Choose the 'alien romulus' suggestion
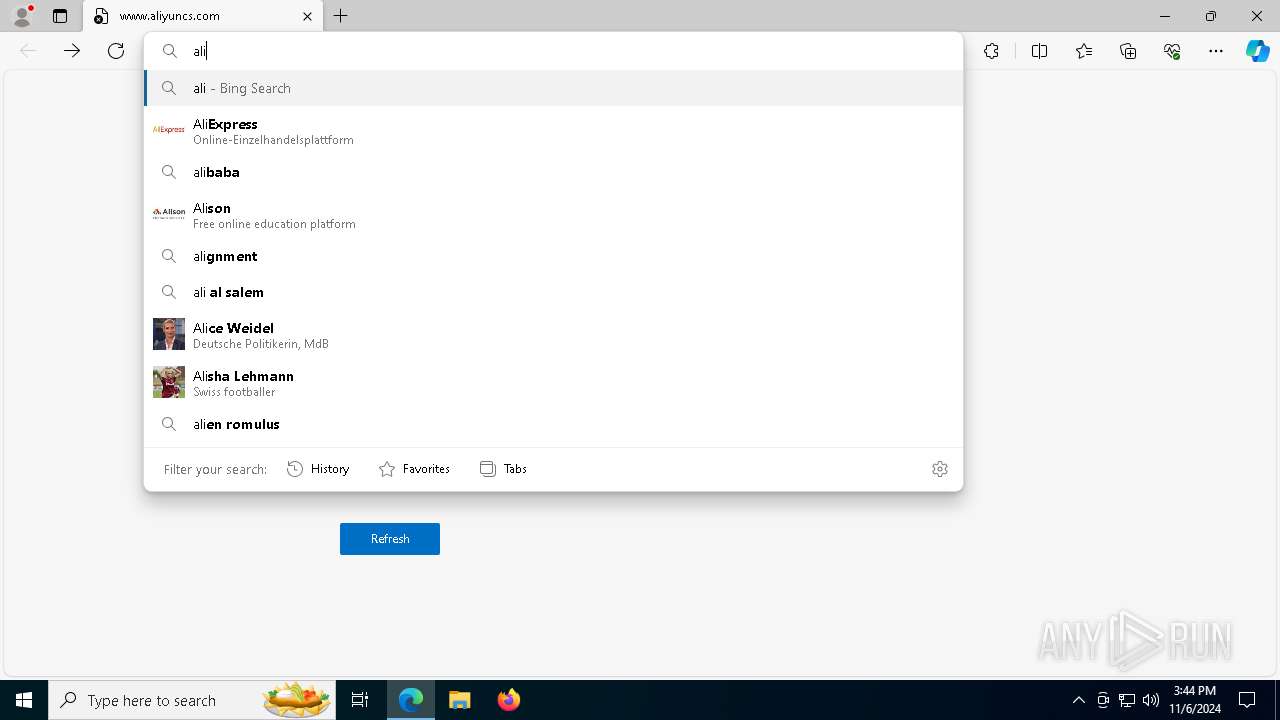Screen dimensions: 1280x720 tap(553, 424)
